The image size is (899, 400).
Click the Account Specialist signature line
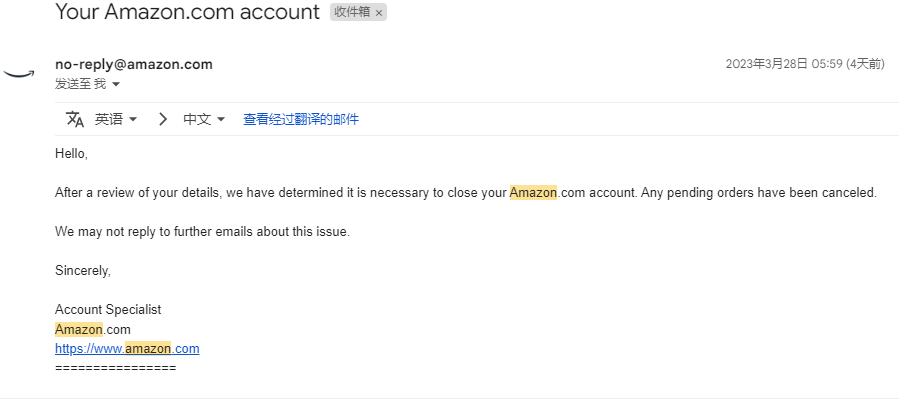pyautogui.click(x=108, y=310)
